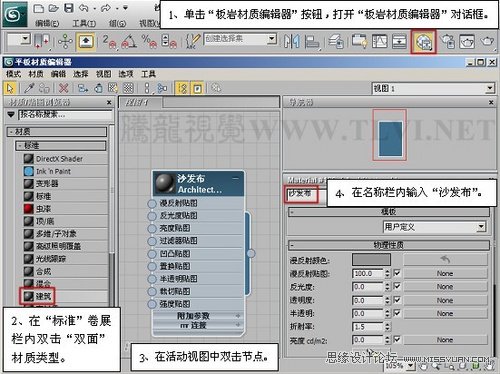Click the Open file folder icon
The height and width of the screenshot is (374, 500).
point(54,8)
